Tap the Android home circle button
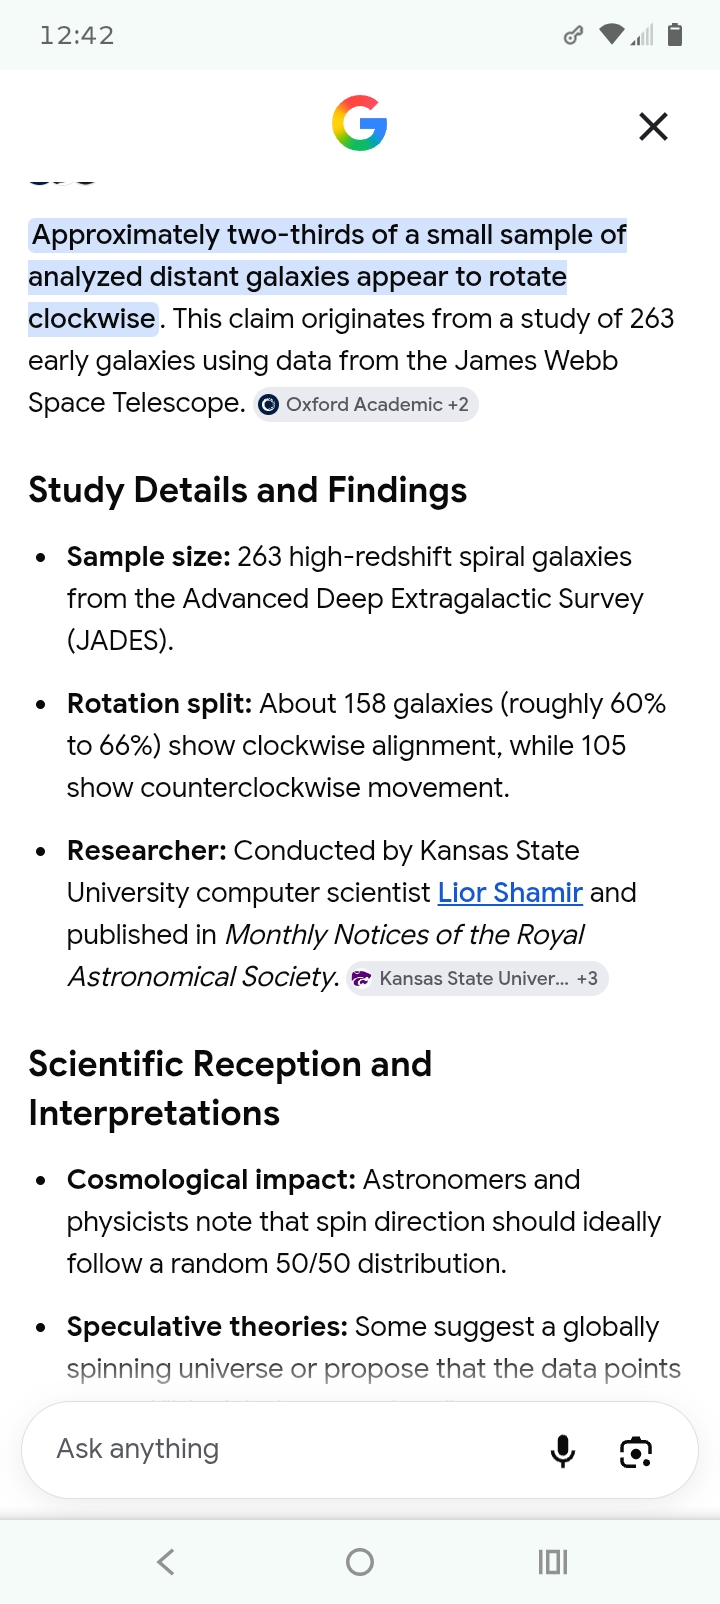Screen dimensions: 720x1604 pyautogui.click(x=360, y=1562)
